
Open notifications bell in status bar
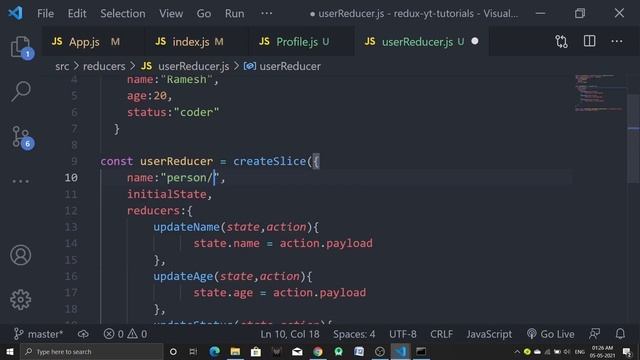620,334
